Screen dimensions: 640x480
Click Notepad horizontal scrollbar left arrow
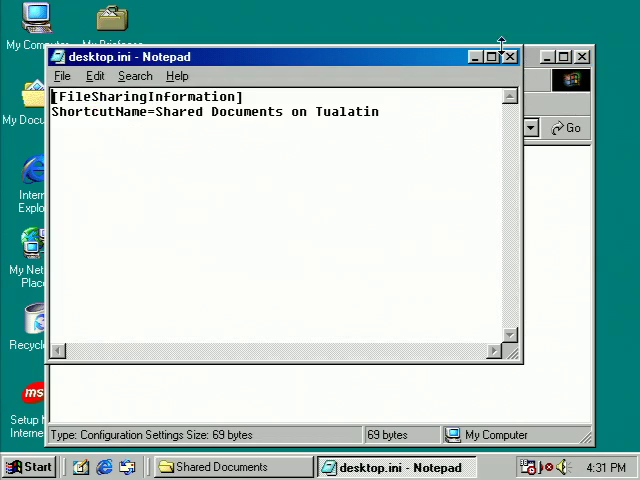click(x=58, y=351)
